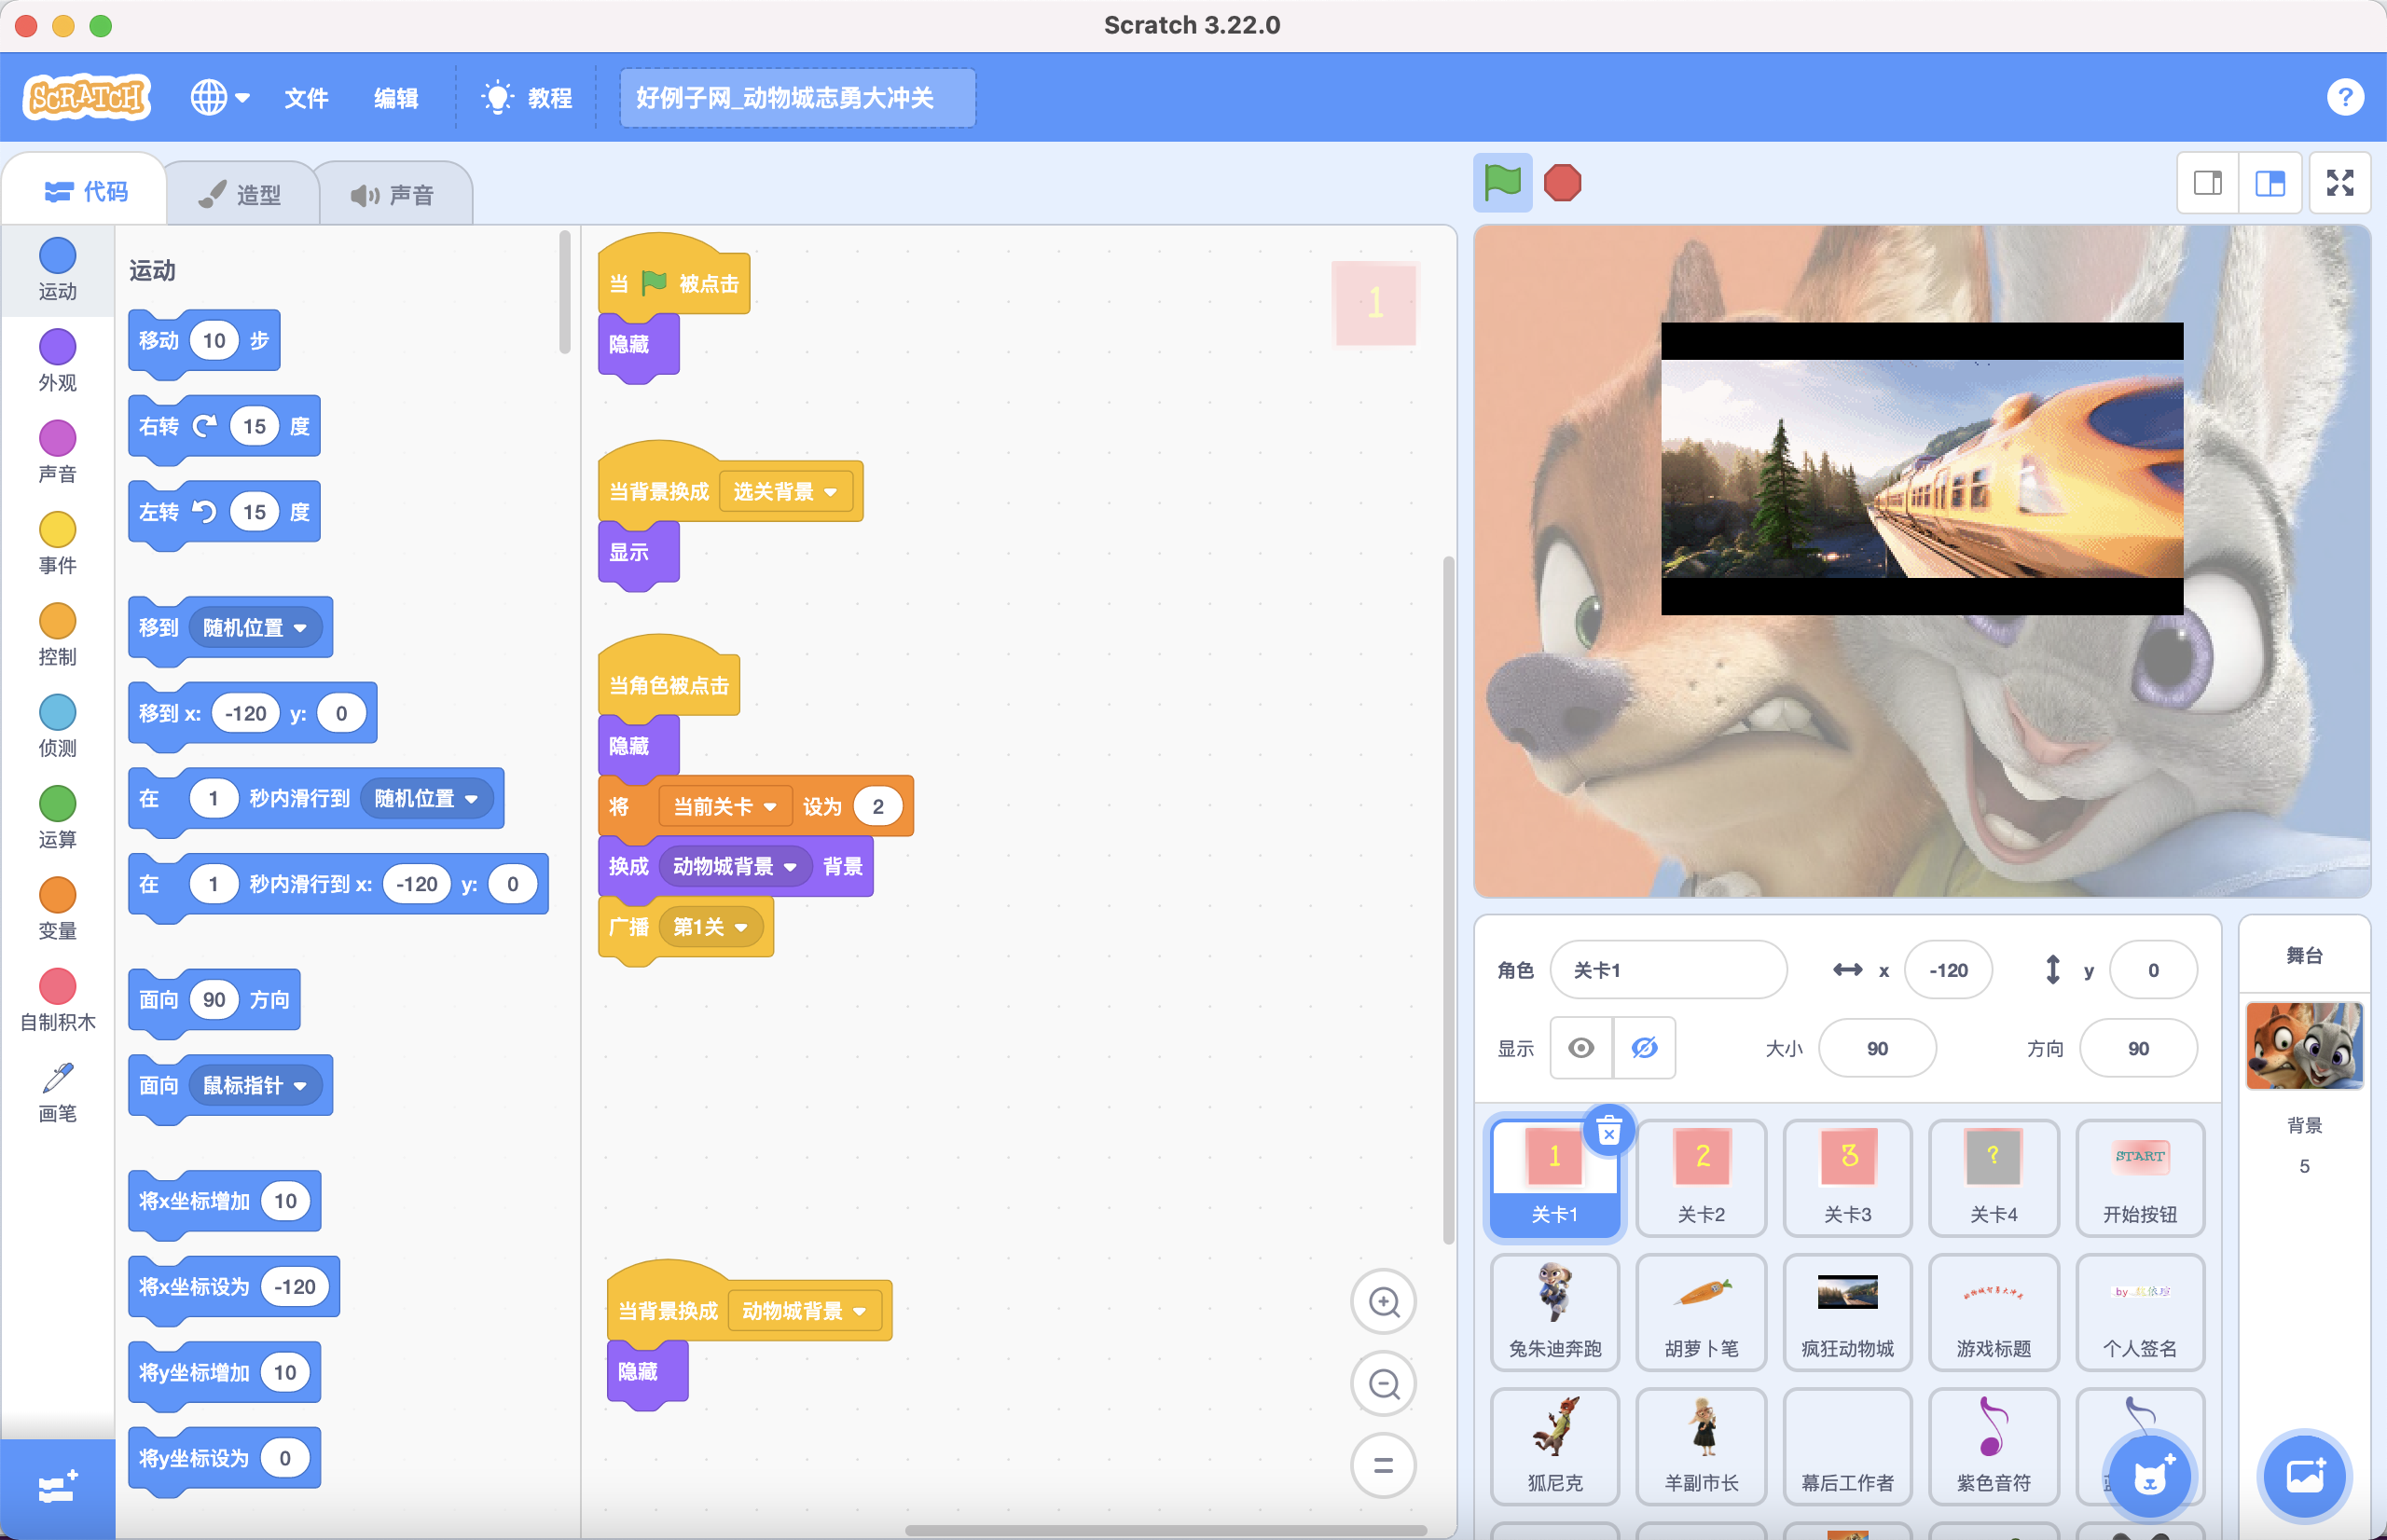This screenshot has height=1540, width=2387.
Task: Select sprite 狐尼克
Action: pos(1555,1446)
